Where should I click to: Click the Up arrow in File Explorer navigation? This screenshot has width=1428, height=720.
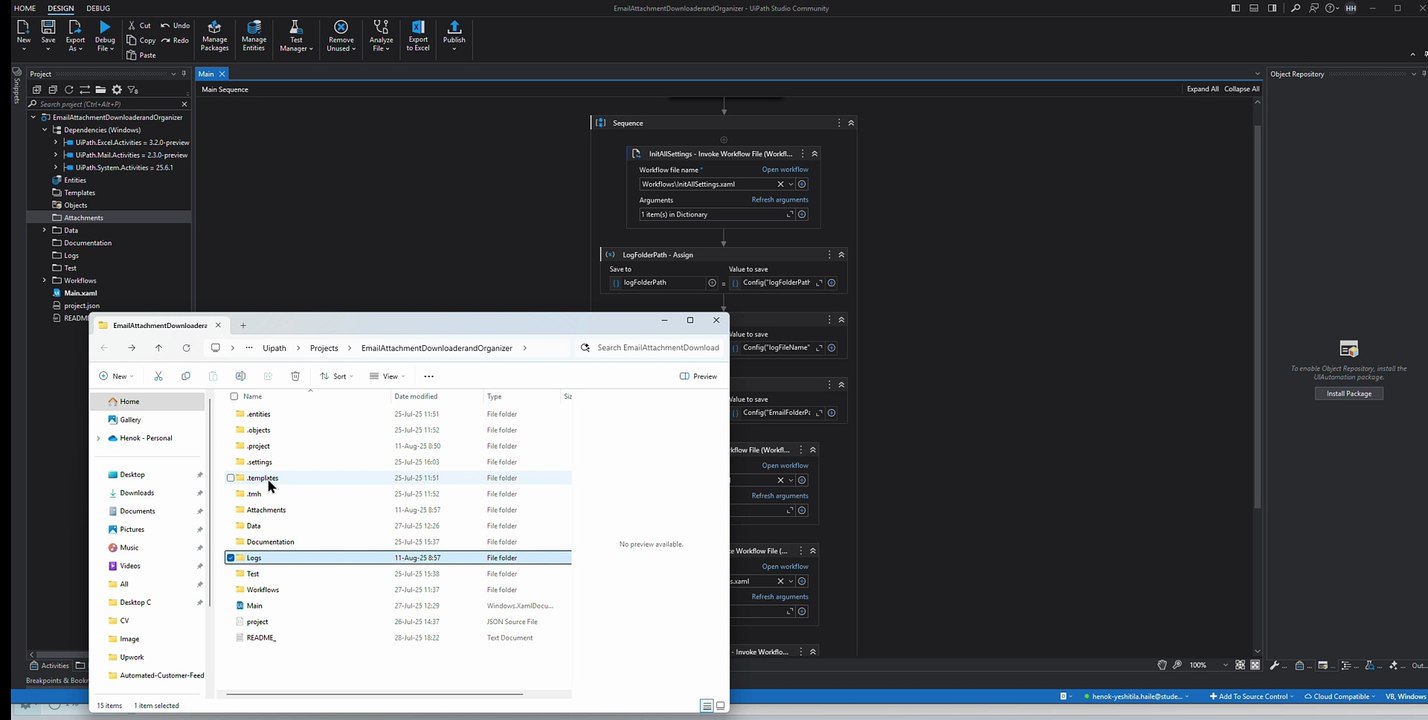158,348
